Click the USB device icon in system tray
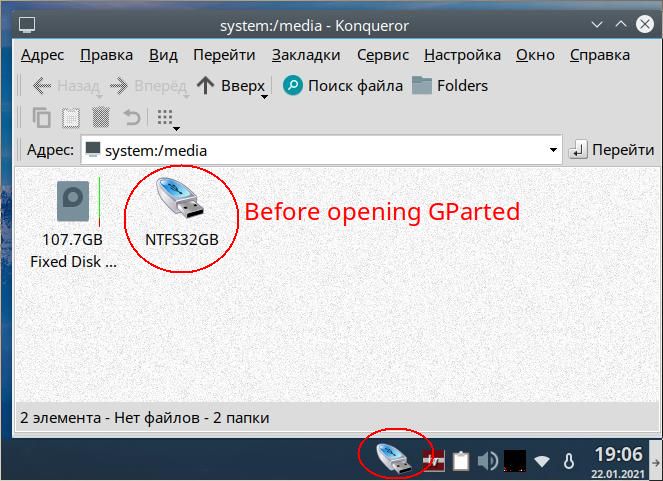 click(394, 458)
